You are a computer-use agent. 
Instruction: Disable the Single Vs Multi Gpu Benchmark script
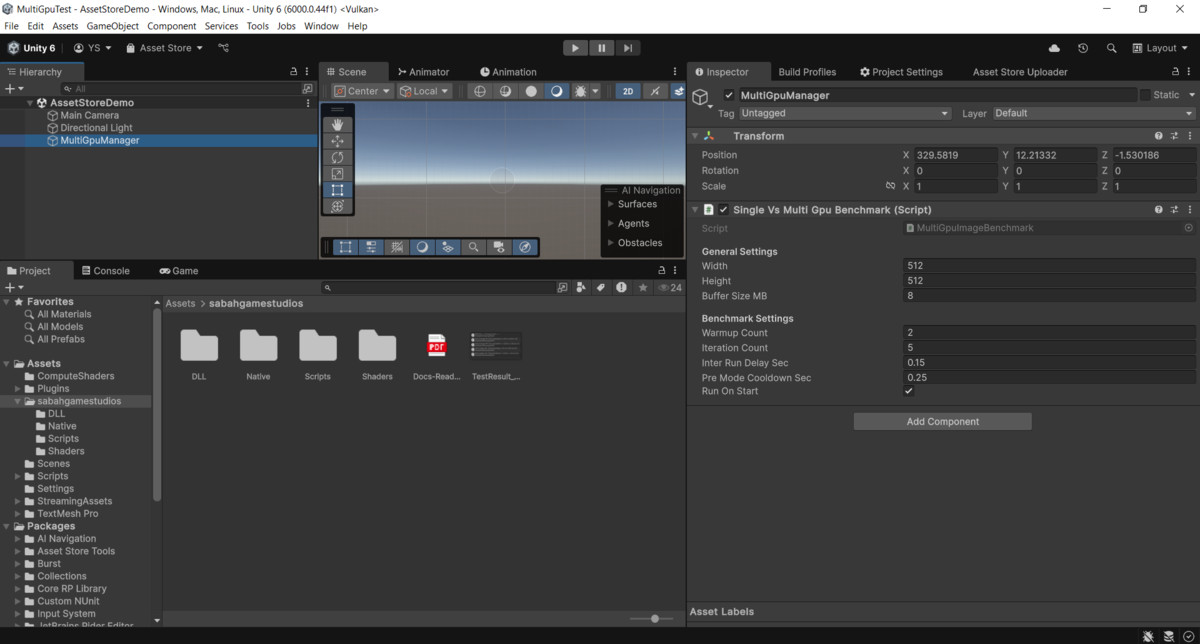723,210
